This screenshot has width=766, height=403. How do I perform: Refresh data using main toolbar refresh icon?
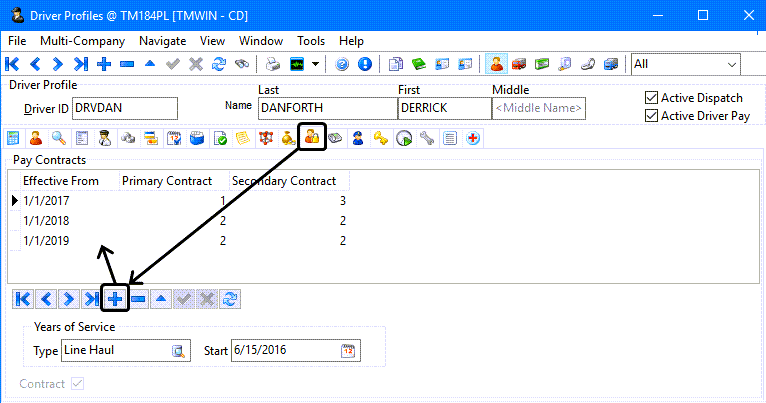pos(218,64)
